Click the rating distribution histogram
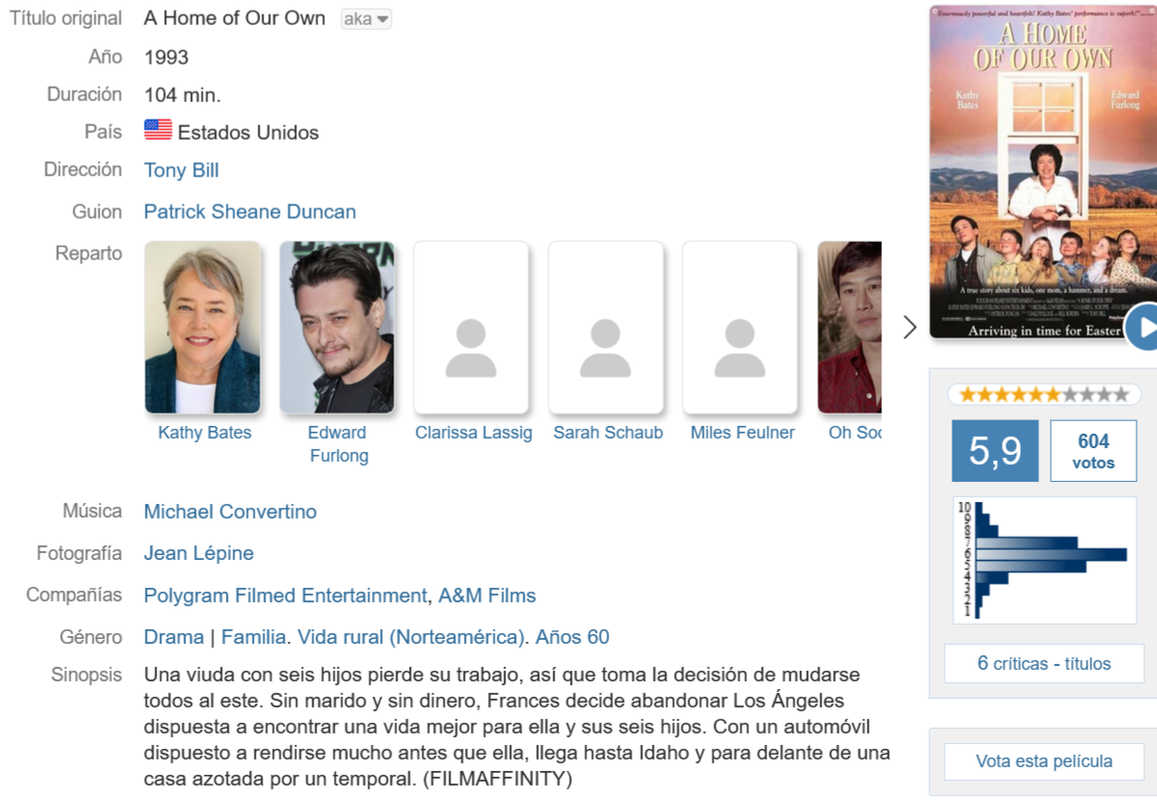Image resolution: width=1157 pixels, height=800 pixels. coord(1045,560)
